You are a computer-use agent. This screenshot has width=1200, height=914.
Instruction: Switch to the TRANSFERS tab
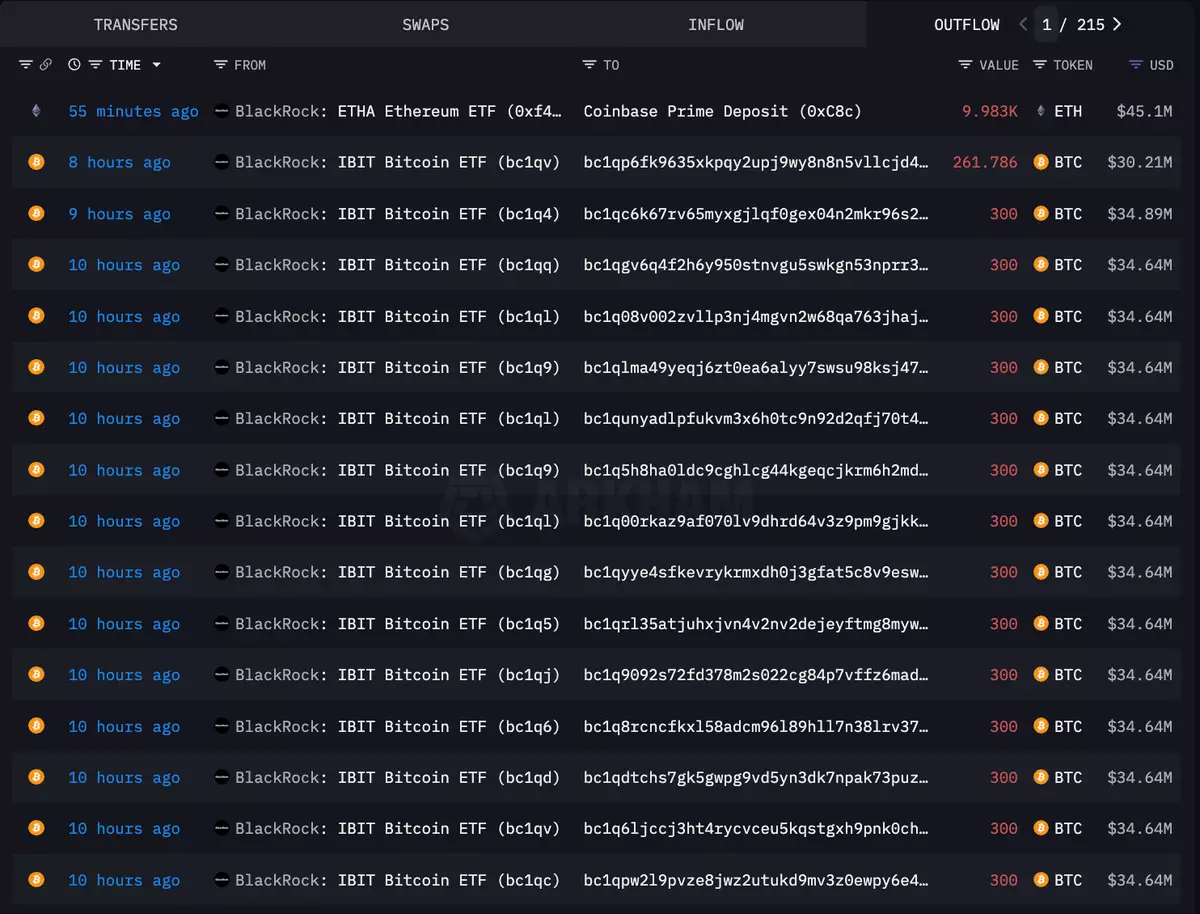[x=135, y=24]
